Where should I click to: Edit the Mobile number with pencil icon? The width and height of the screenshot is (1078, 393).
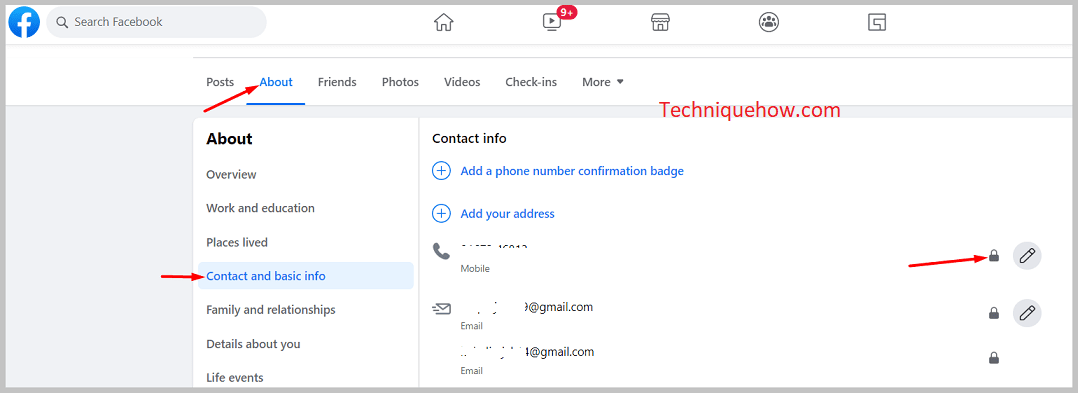tap(1027, 256)
